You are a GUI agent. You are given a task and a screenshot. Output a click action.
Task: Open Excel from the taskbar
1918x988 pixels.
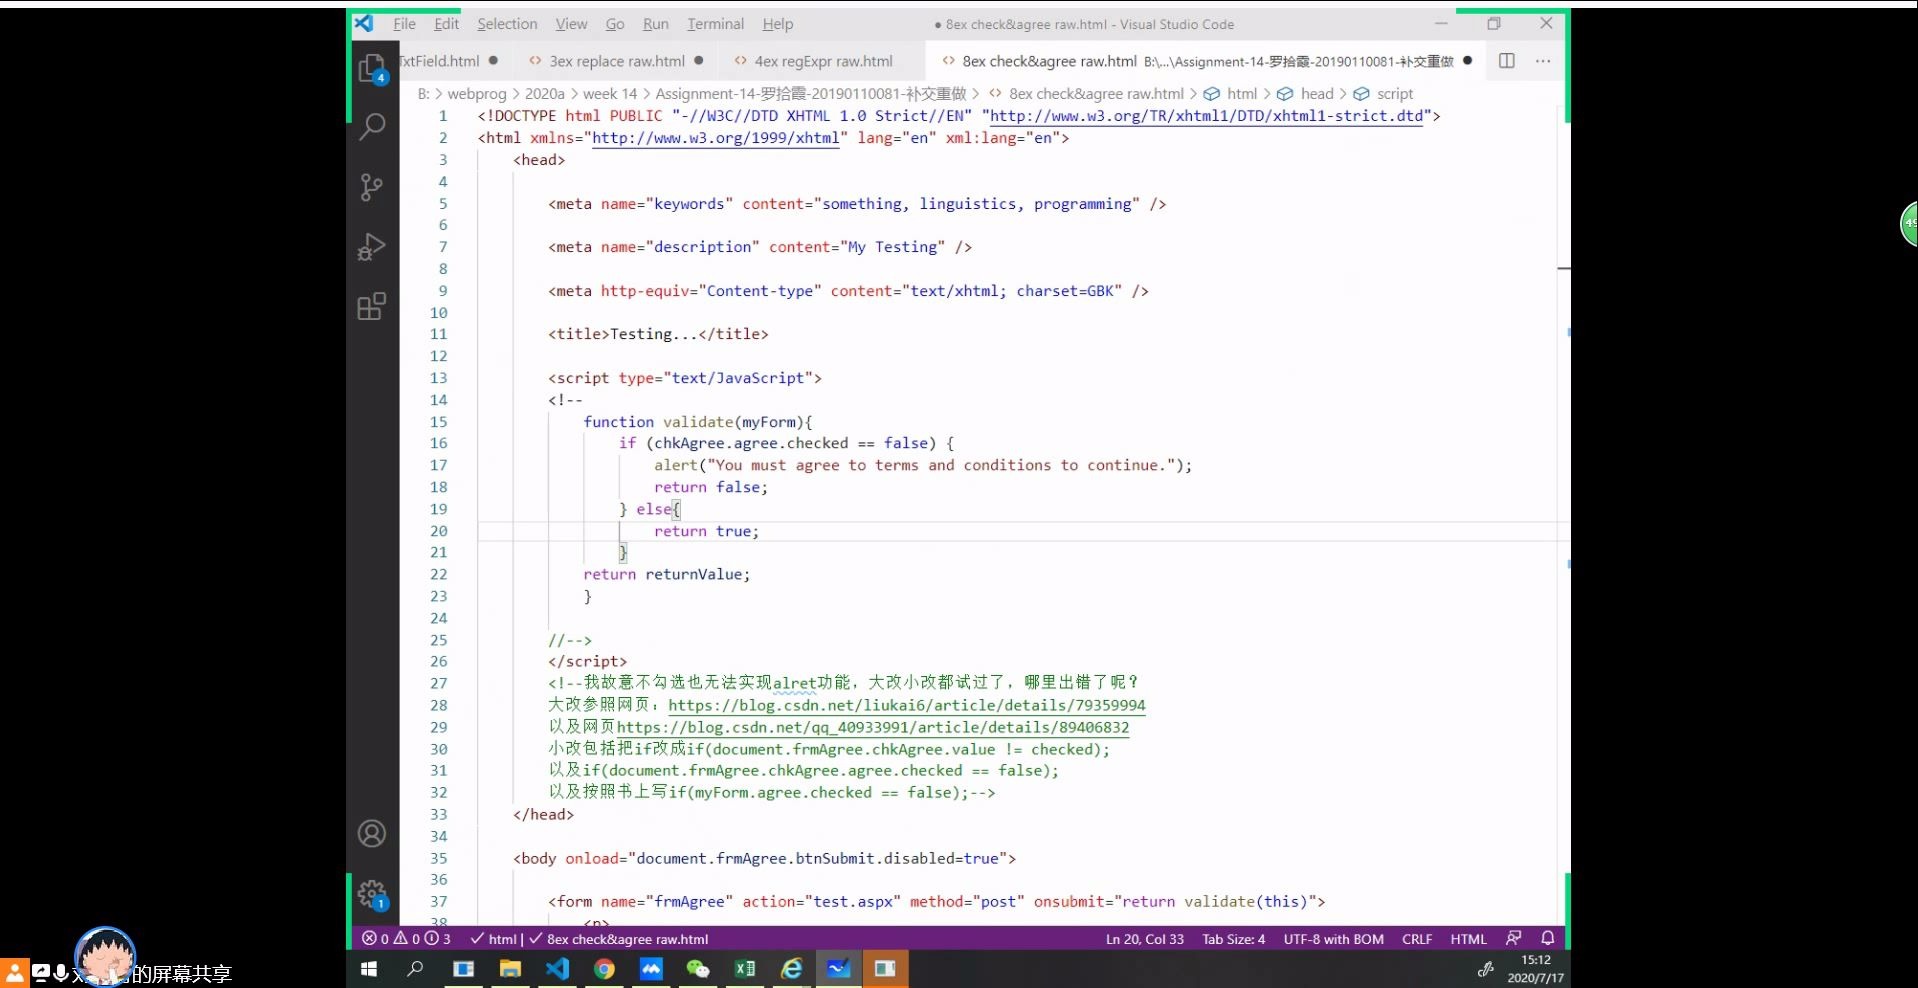[x=745, y=969]
